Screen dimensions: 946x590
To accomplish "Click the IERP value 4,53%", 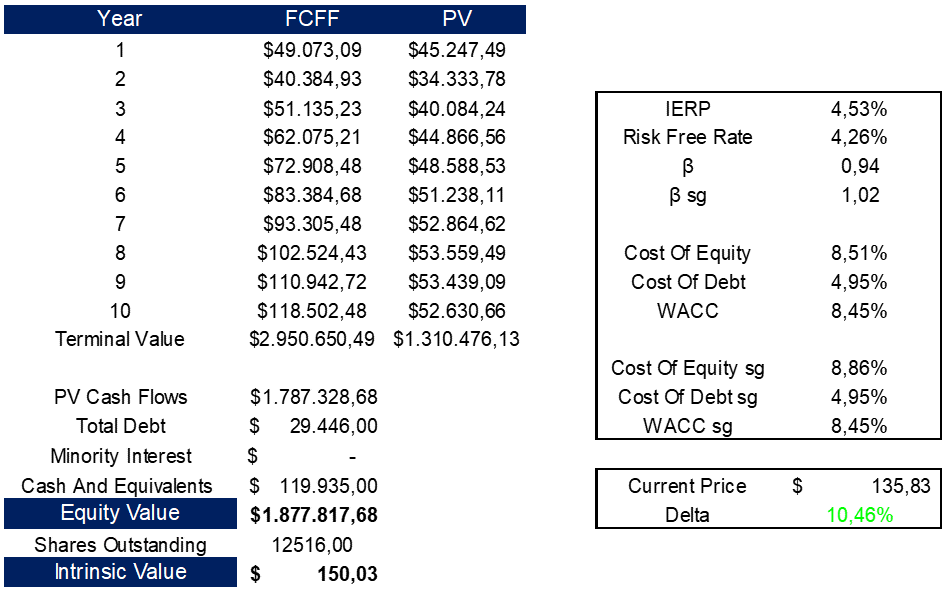I will (859, 108).
